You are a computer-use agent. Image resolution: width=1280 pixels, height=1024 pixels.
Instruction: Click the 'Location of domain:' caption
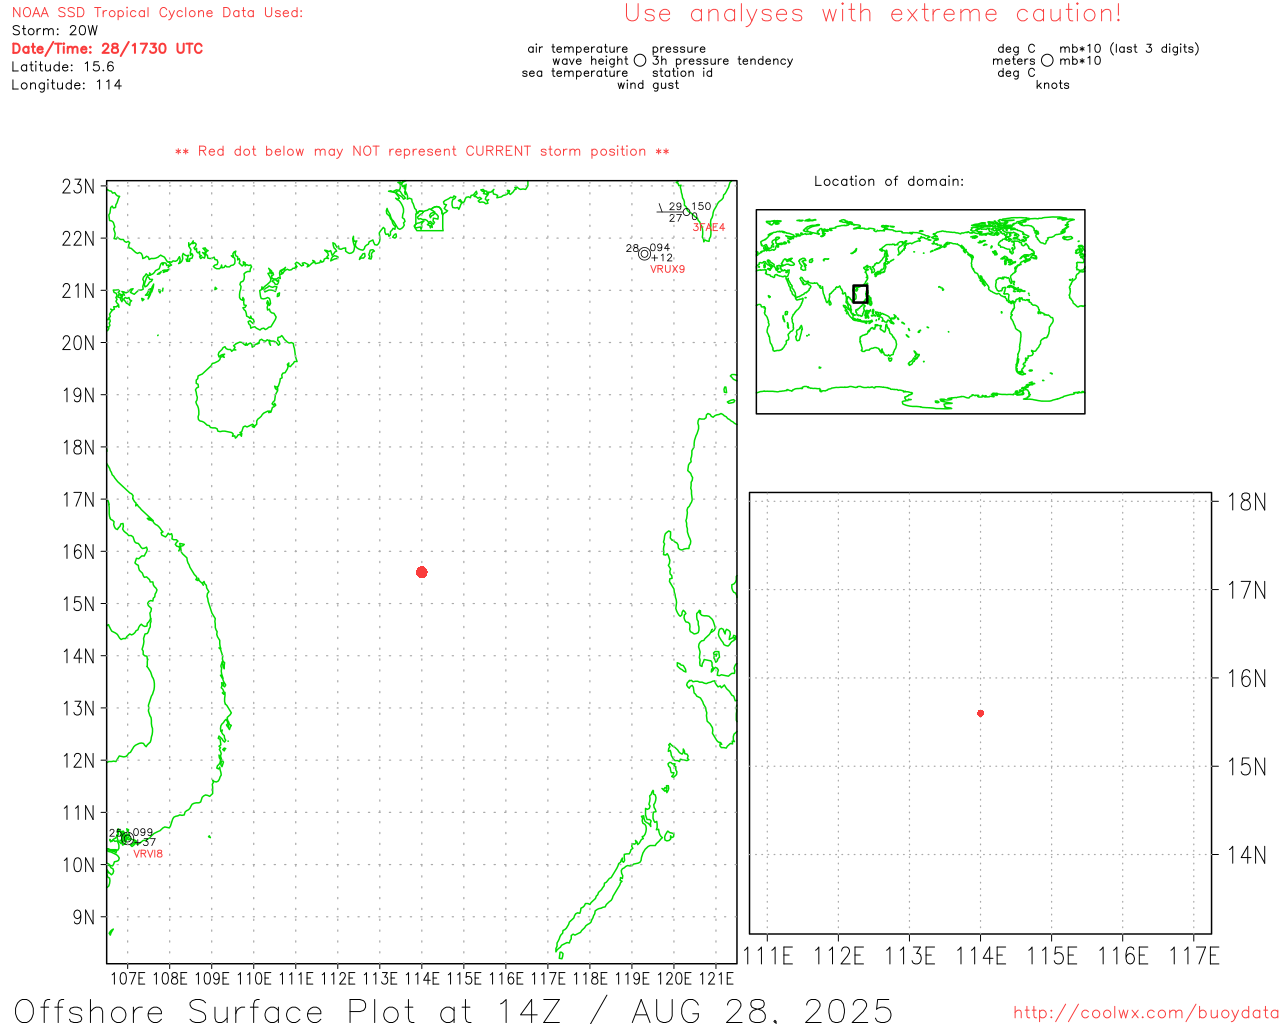(889, 181)
